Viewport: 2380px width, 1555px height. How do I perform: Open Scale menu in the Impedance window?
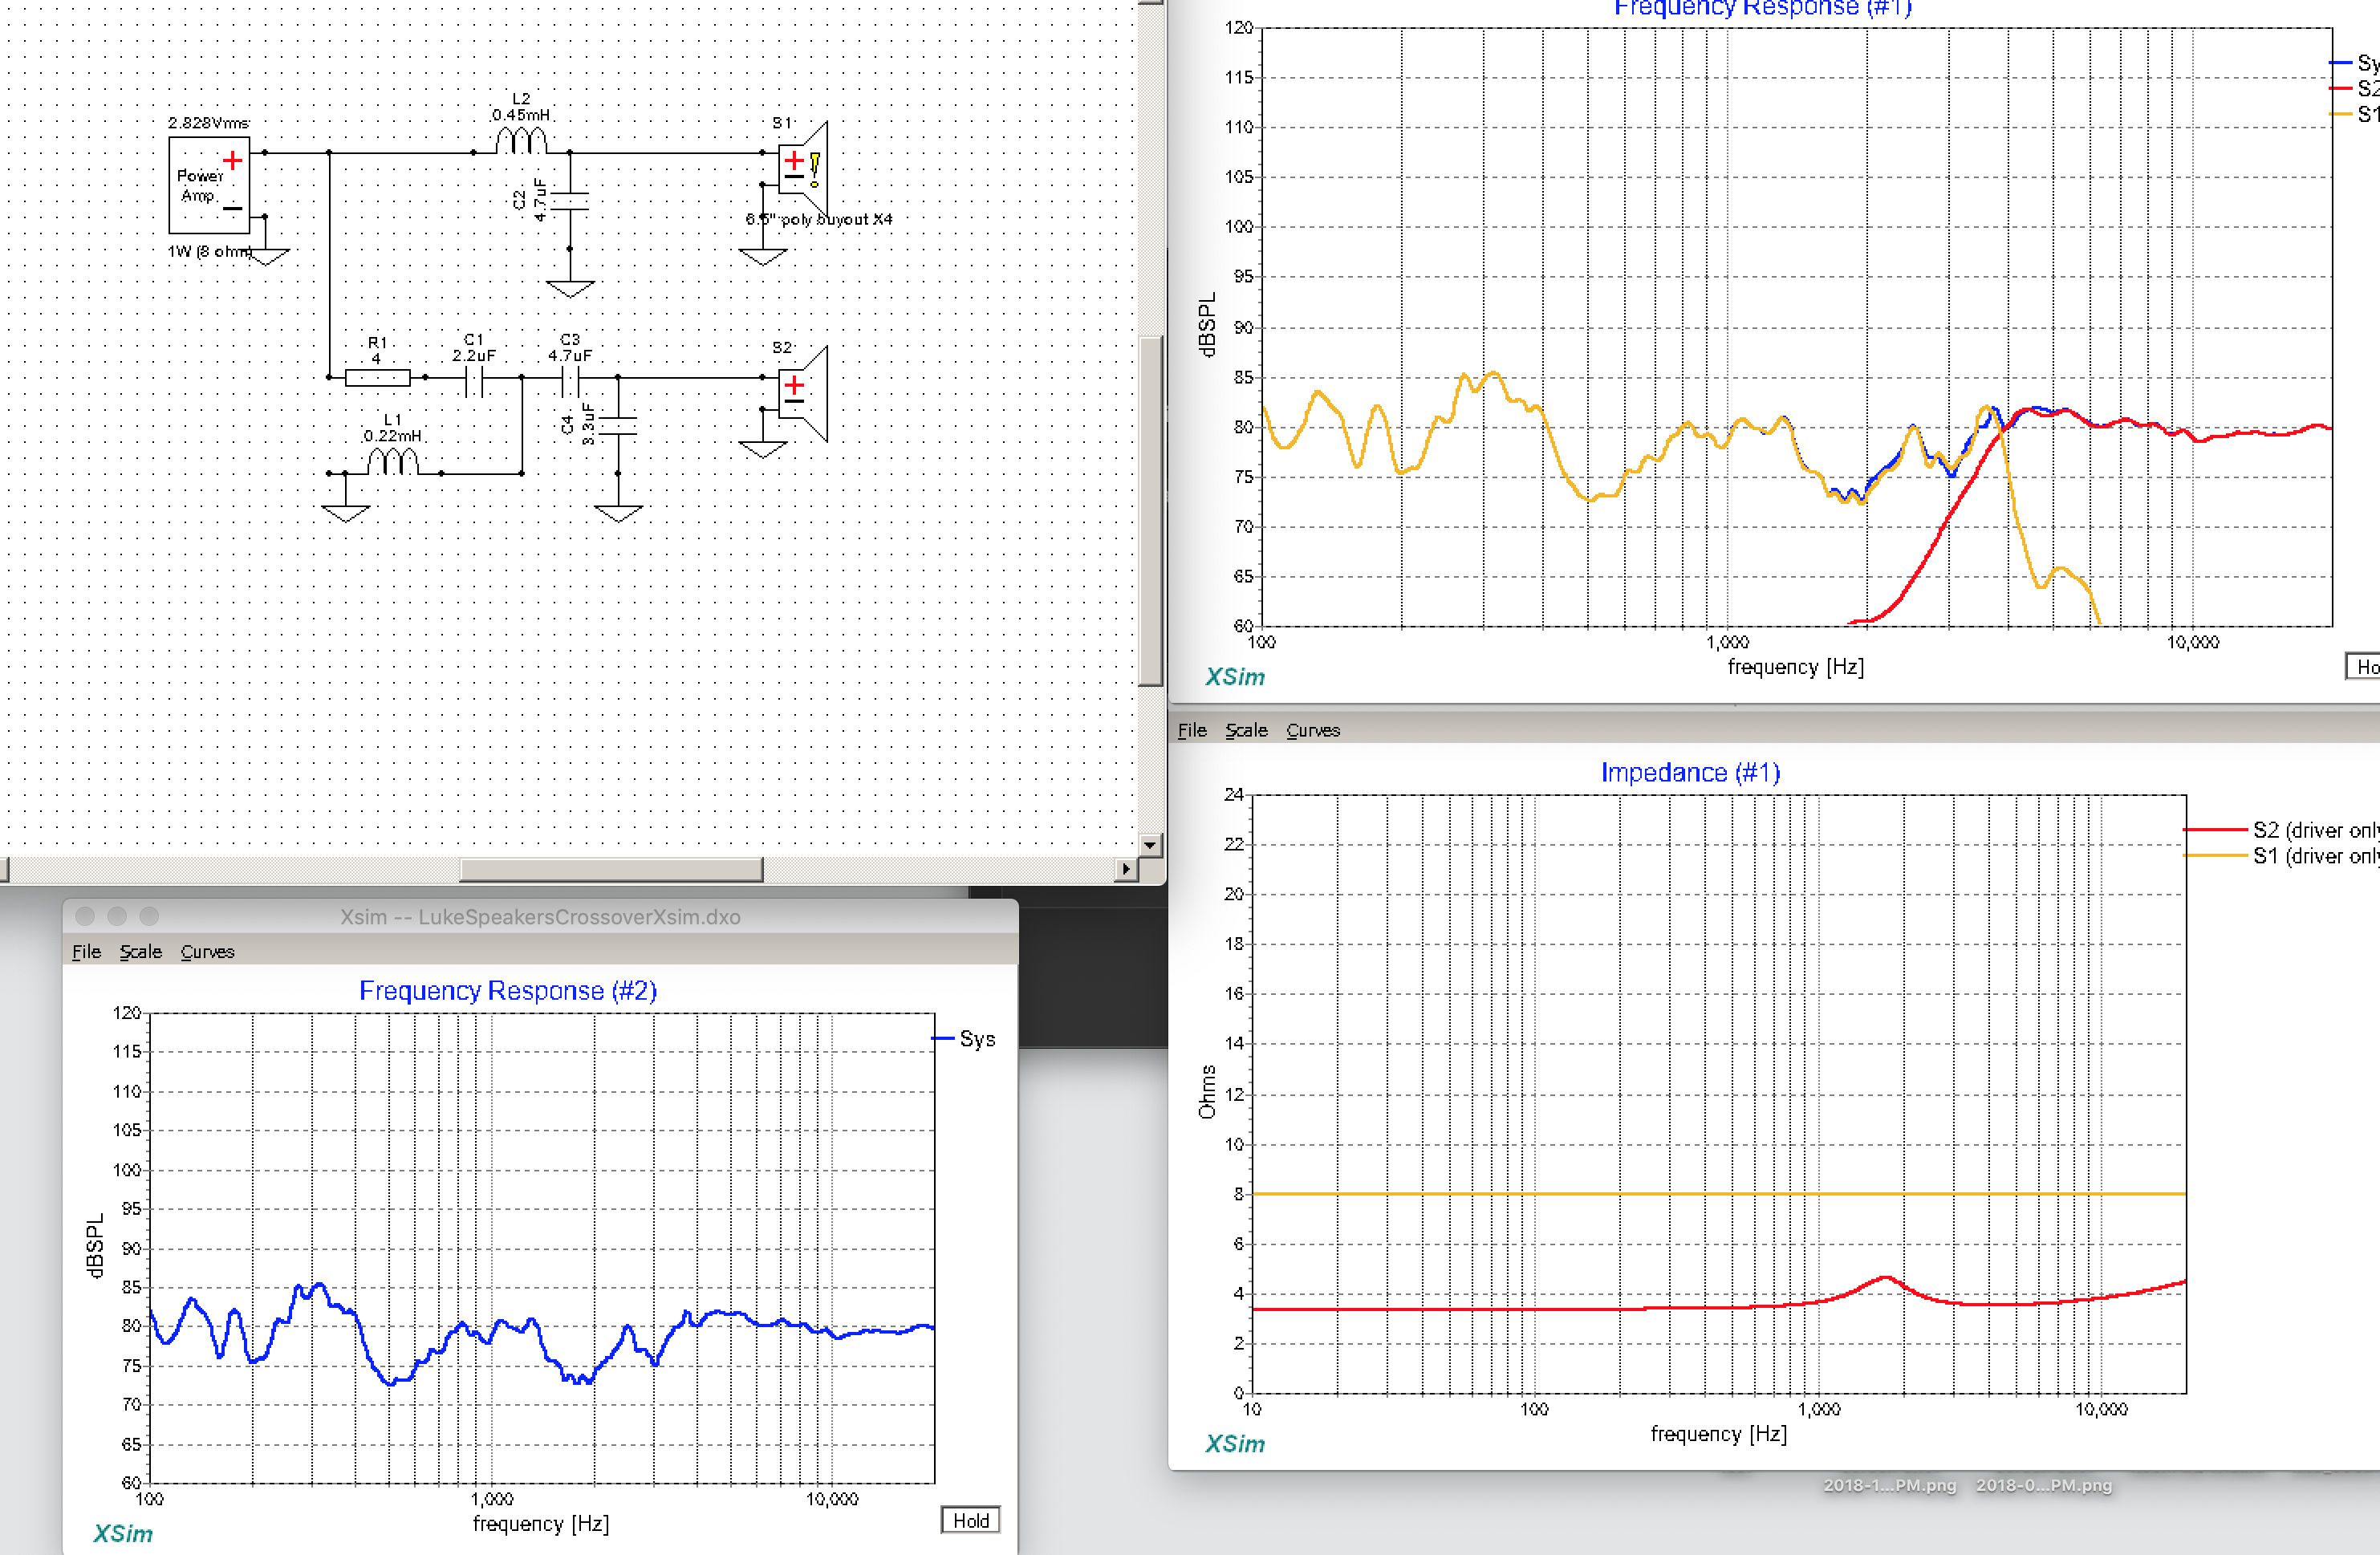click(1246, 730)
